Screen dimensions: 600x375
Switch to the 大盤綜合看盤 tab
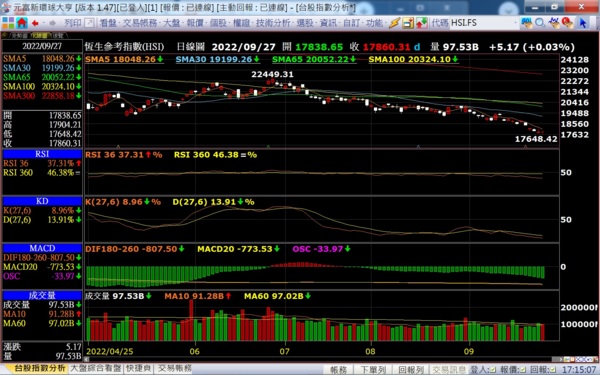(x=96, y=368)
